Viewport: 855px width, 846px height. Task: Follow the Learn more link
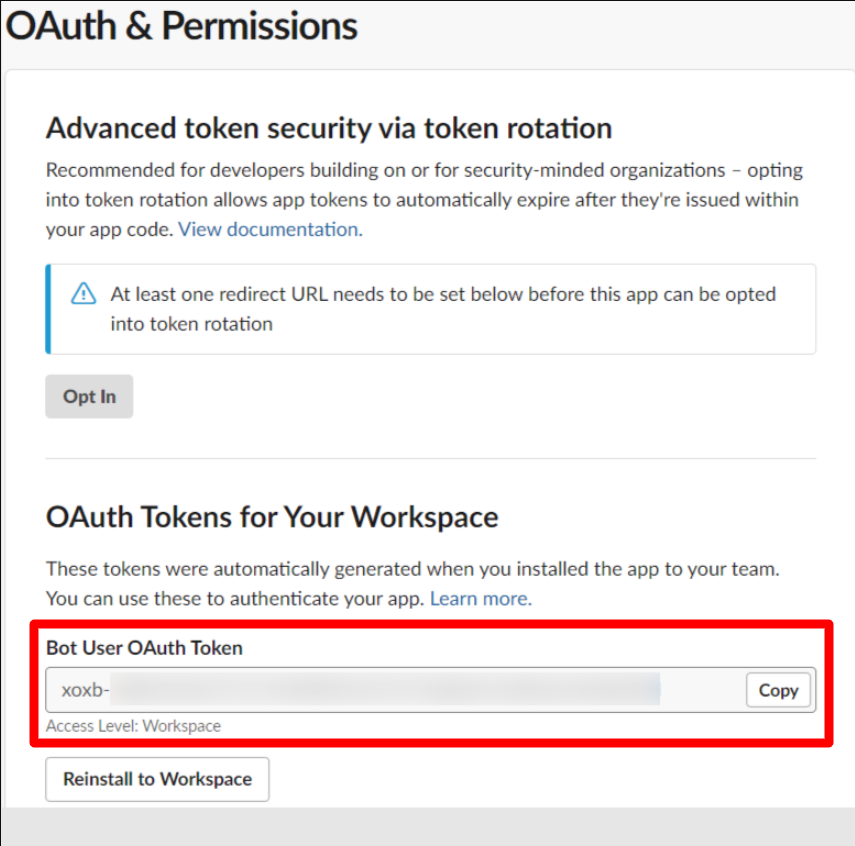[480, 599]
